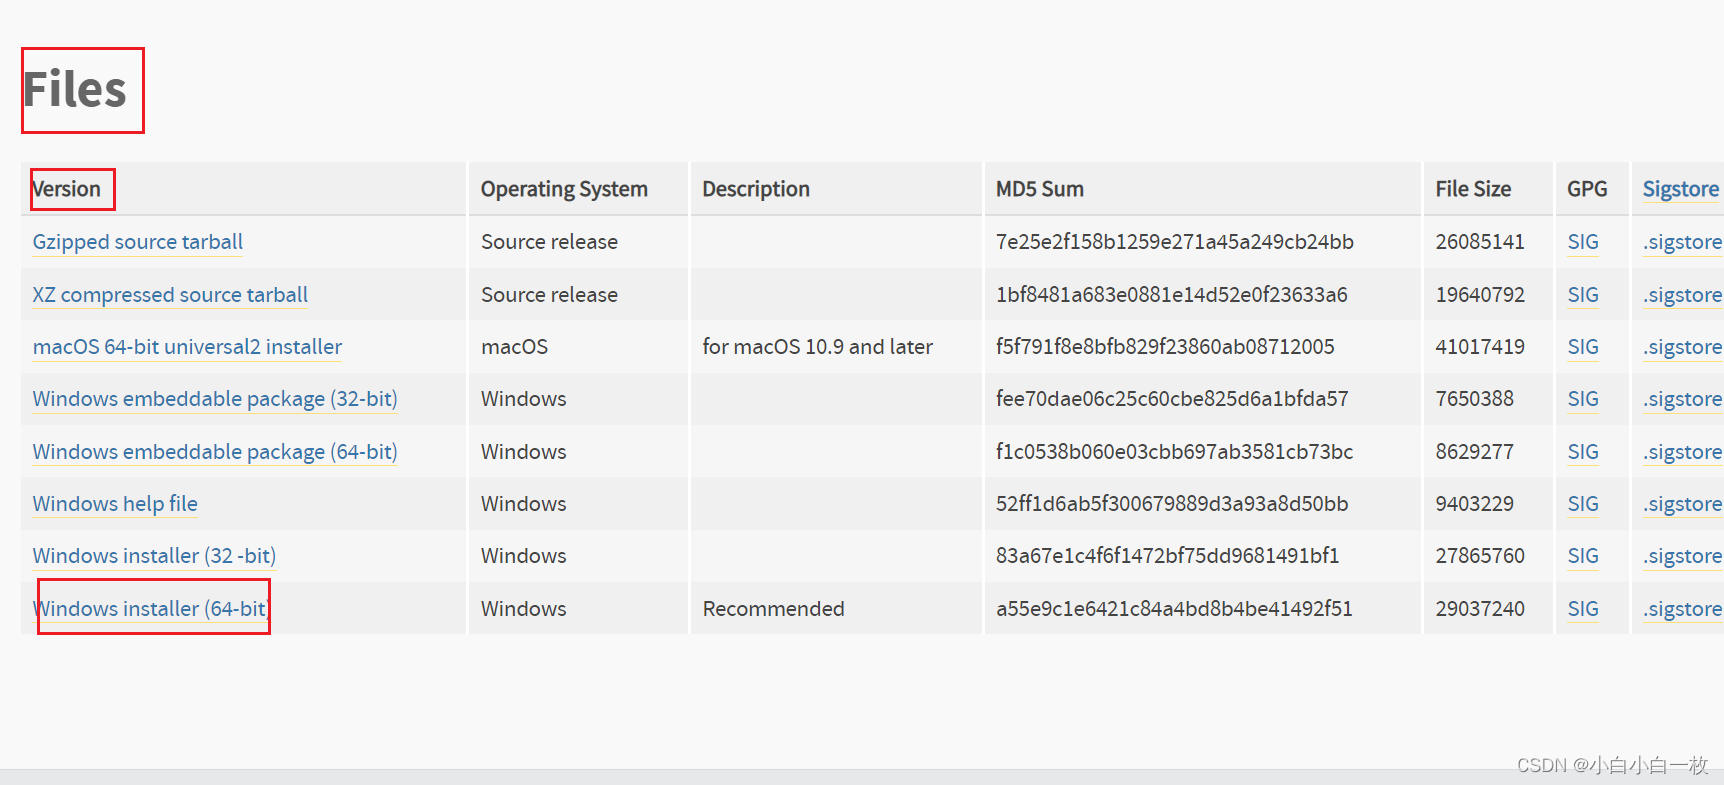The width and height of the screenshot is (1724, 785).
Task: Download the XZ compressed source tarball
Action: coord(170,295)
